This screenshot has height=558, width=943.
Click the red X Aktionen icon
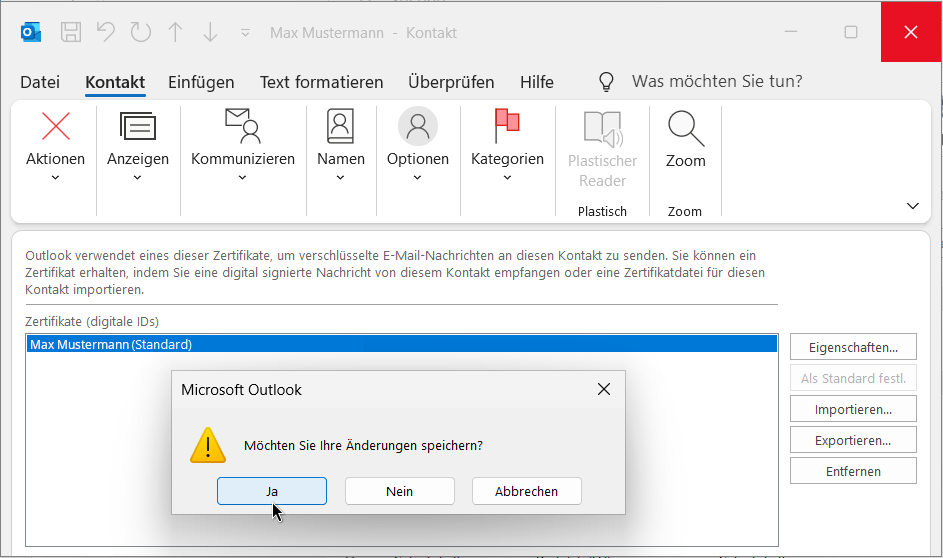pyautogui.click(x=55, y=126)
